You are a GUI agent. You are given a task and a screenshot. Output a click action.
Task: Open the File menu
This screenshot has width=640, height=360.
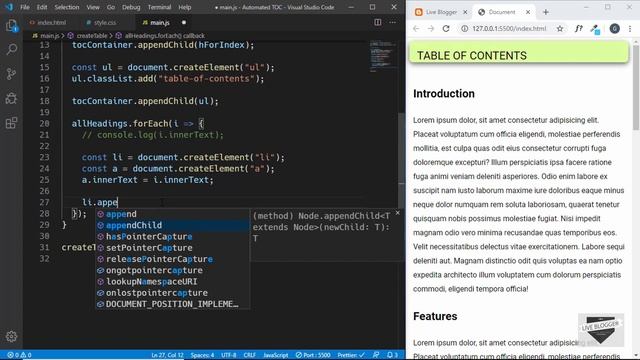pyautogui.click(x=25, y=7)
